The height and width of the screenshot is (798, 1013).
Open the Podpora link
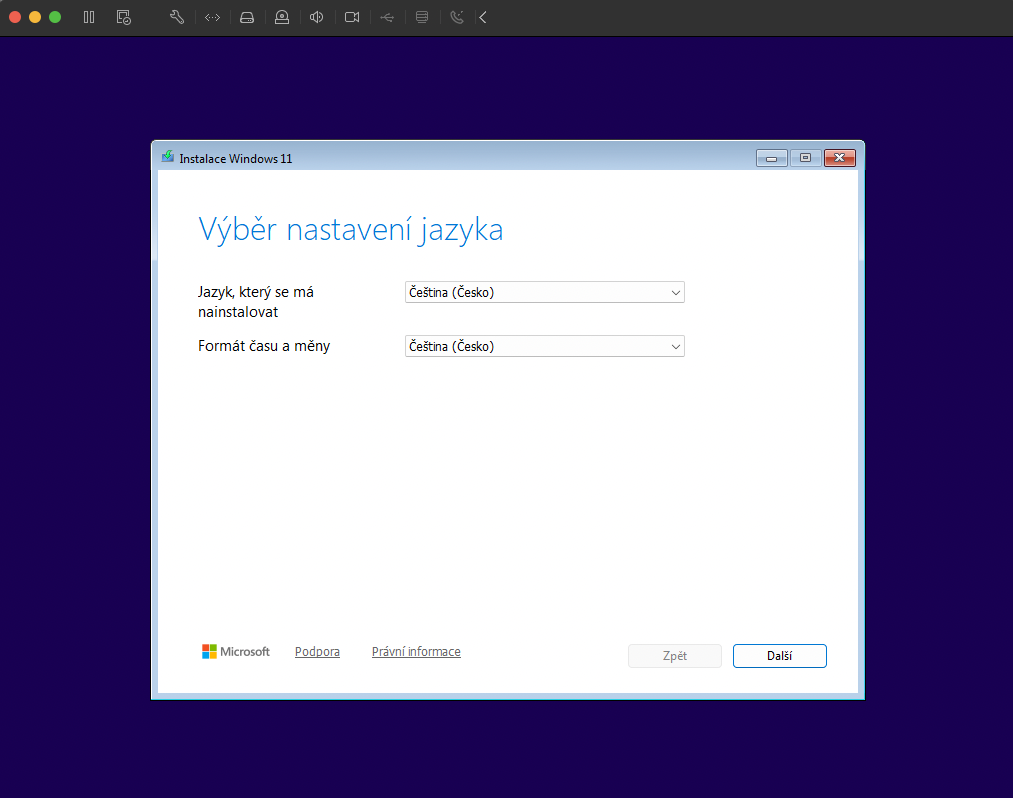pyautogui.click(x=317, y=652)
